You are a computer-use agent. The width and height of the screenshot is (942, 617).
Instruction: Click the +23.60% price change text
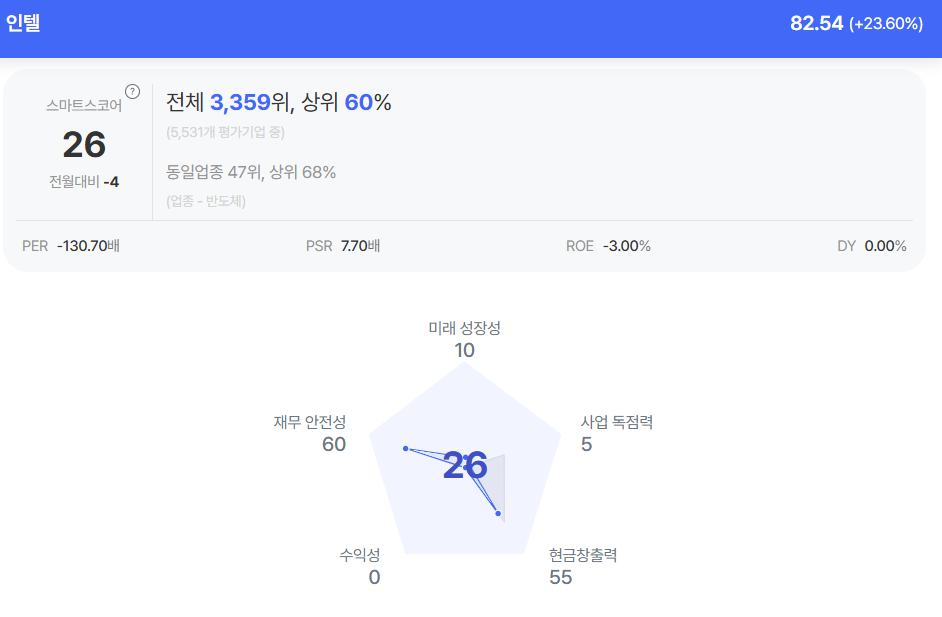(886, 24)
